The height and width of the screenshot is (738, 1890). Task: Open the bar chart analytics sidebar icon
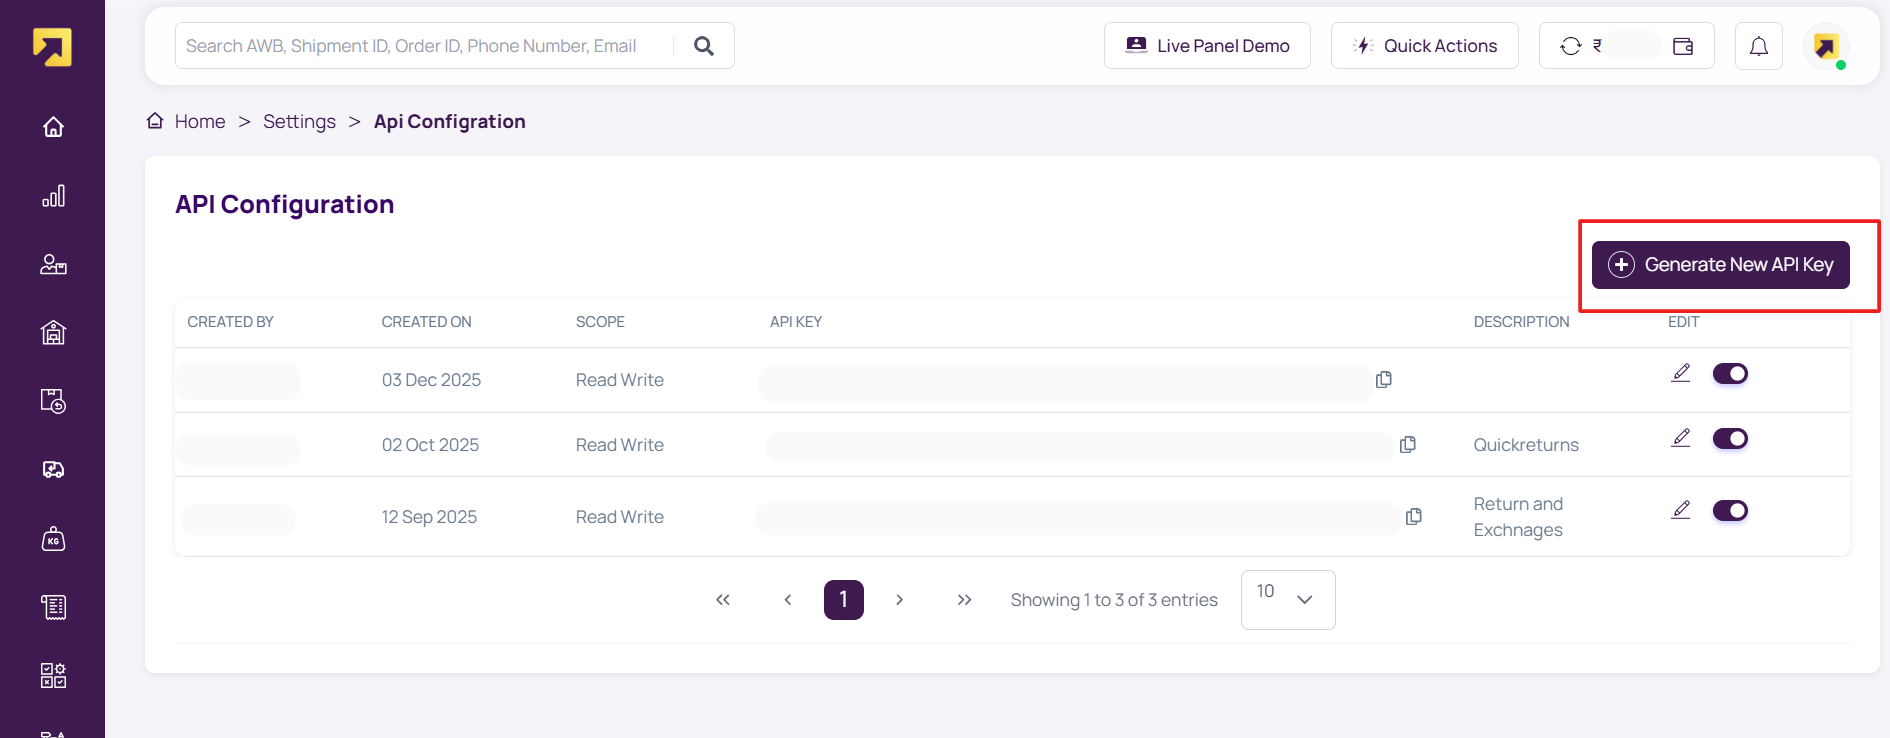[53, 196]
